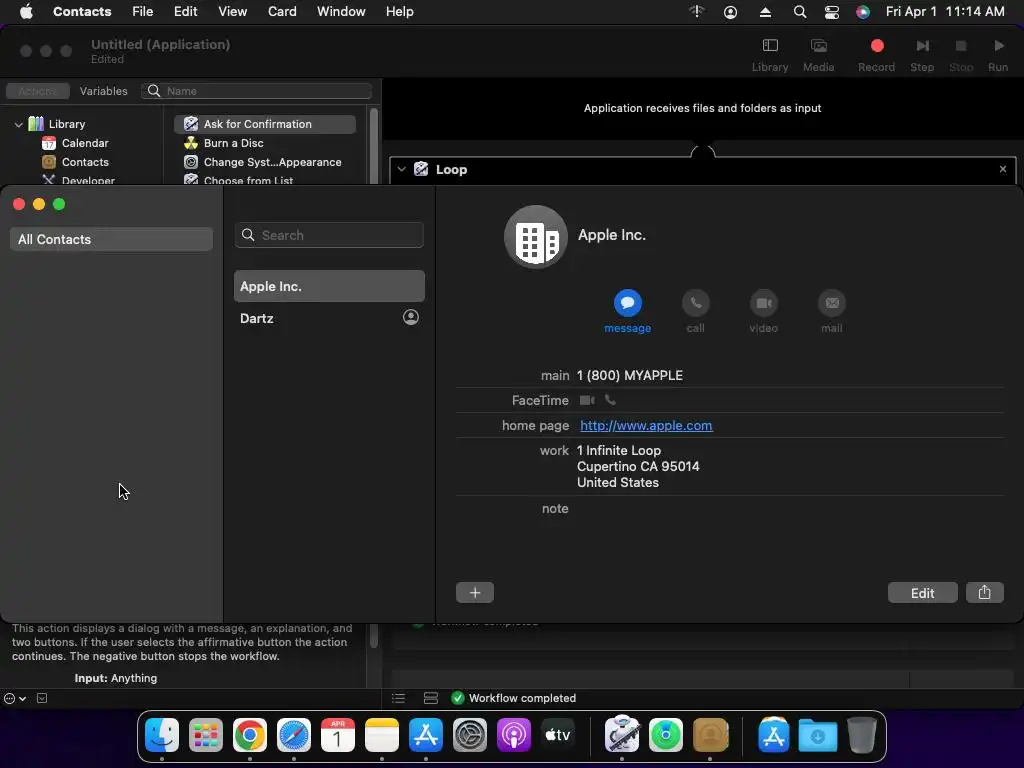Show the Automator variables split view

click(x=431, y=698)
